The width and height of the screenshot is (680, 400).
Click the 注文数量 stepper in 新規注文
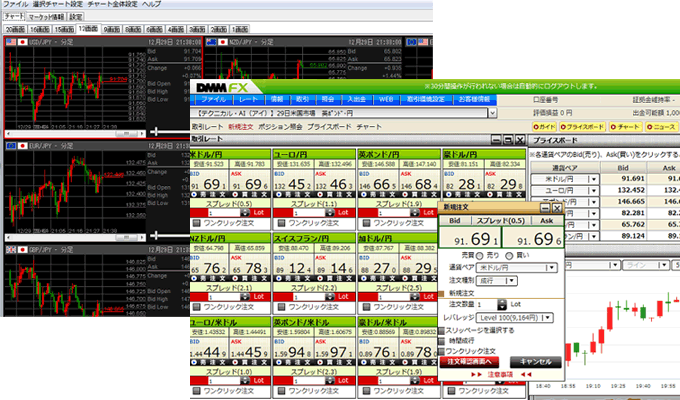[502, 305]
